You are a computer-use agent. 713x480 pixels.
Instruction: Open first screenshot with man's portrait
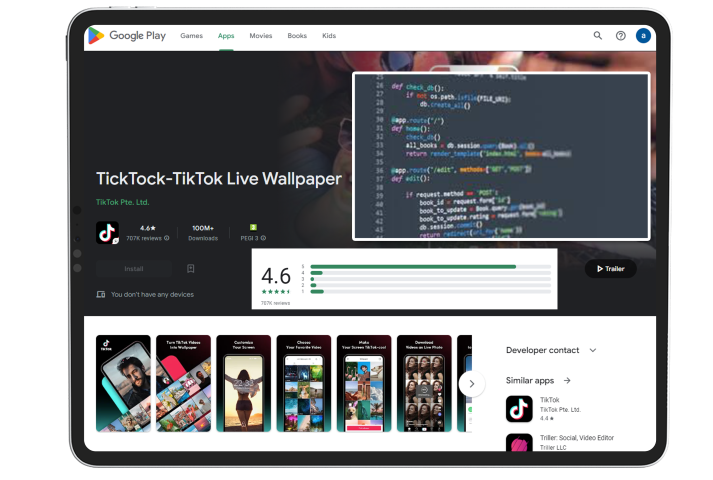click(123, 383)
